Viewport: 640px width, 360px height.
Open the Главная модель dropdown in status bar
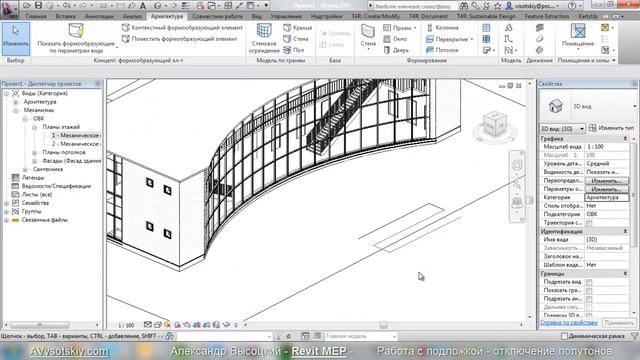tap(360, 336)
